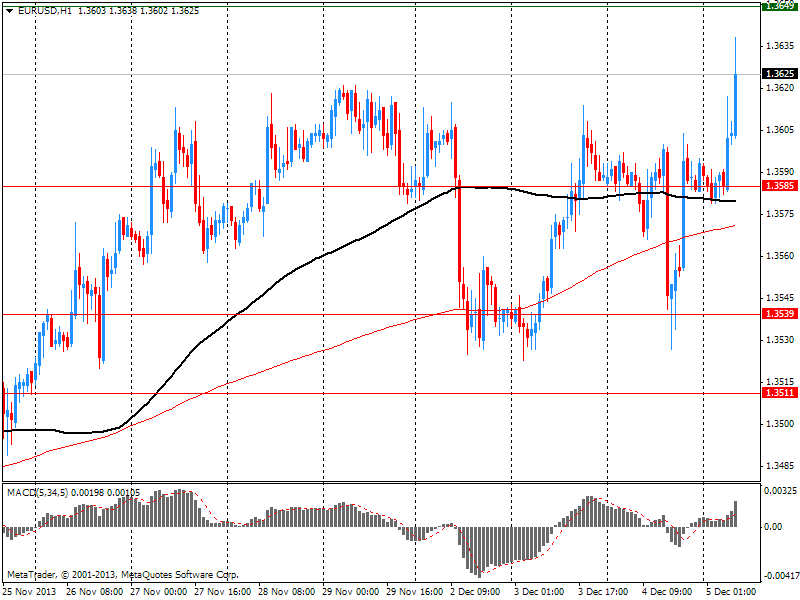Screen dimensions: 800x600
Task: Click the 1.3635 value on price scale
Action: point(779,46)
